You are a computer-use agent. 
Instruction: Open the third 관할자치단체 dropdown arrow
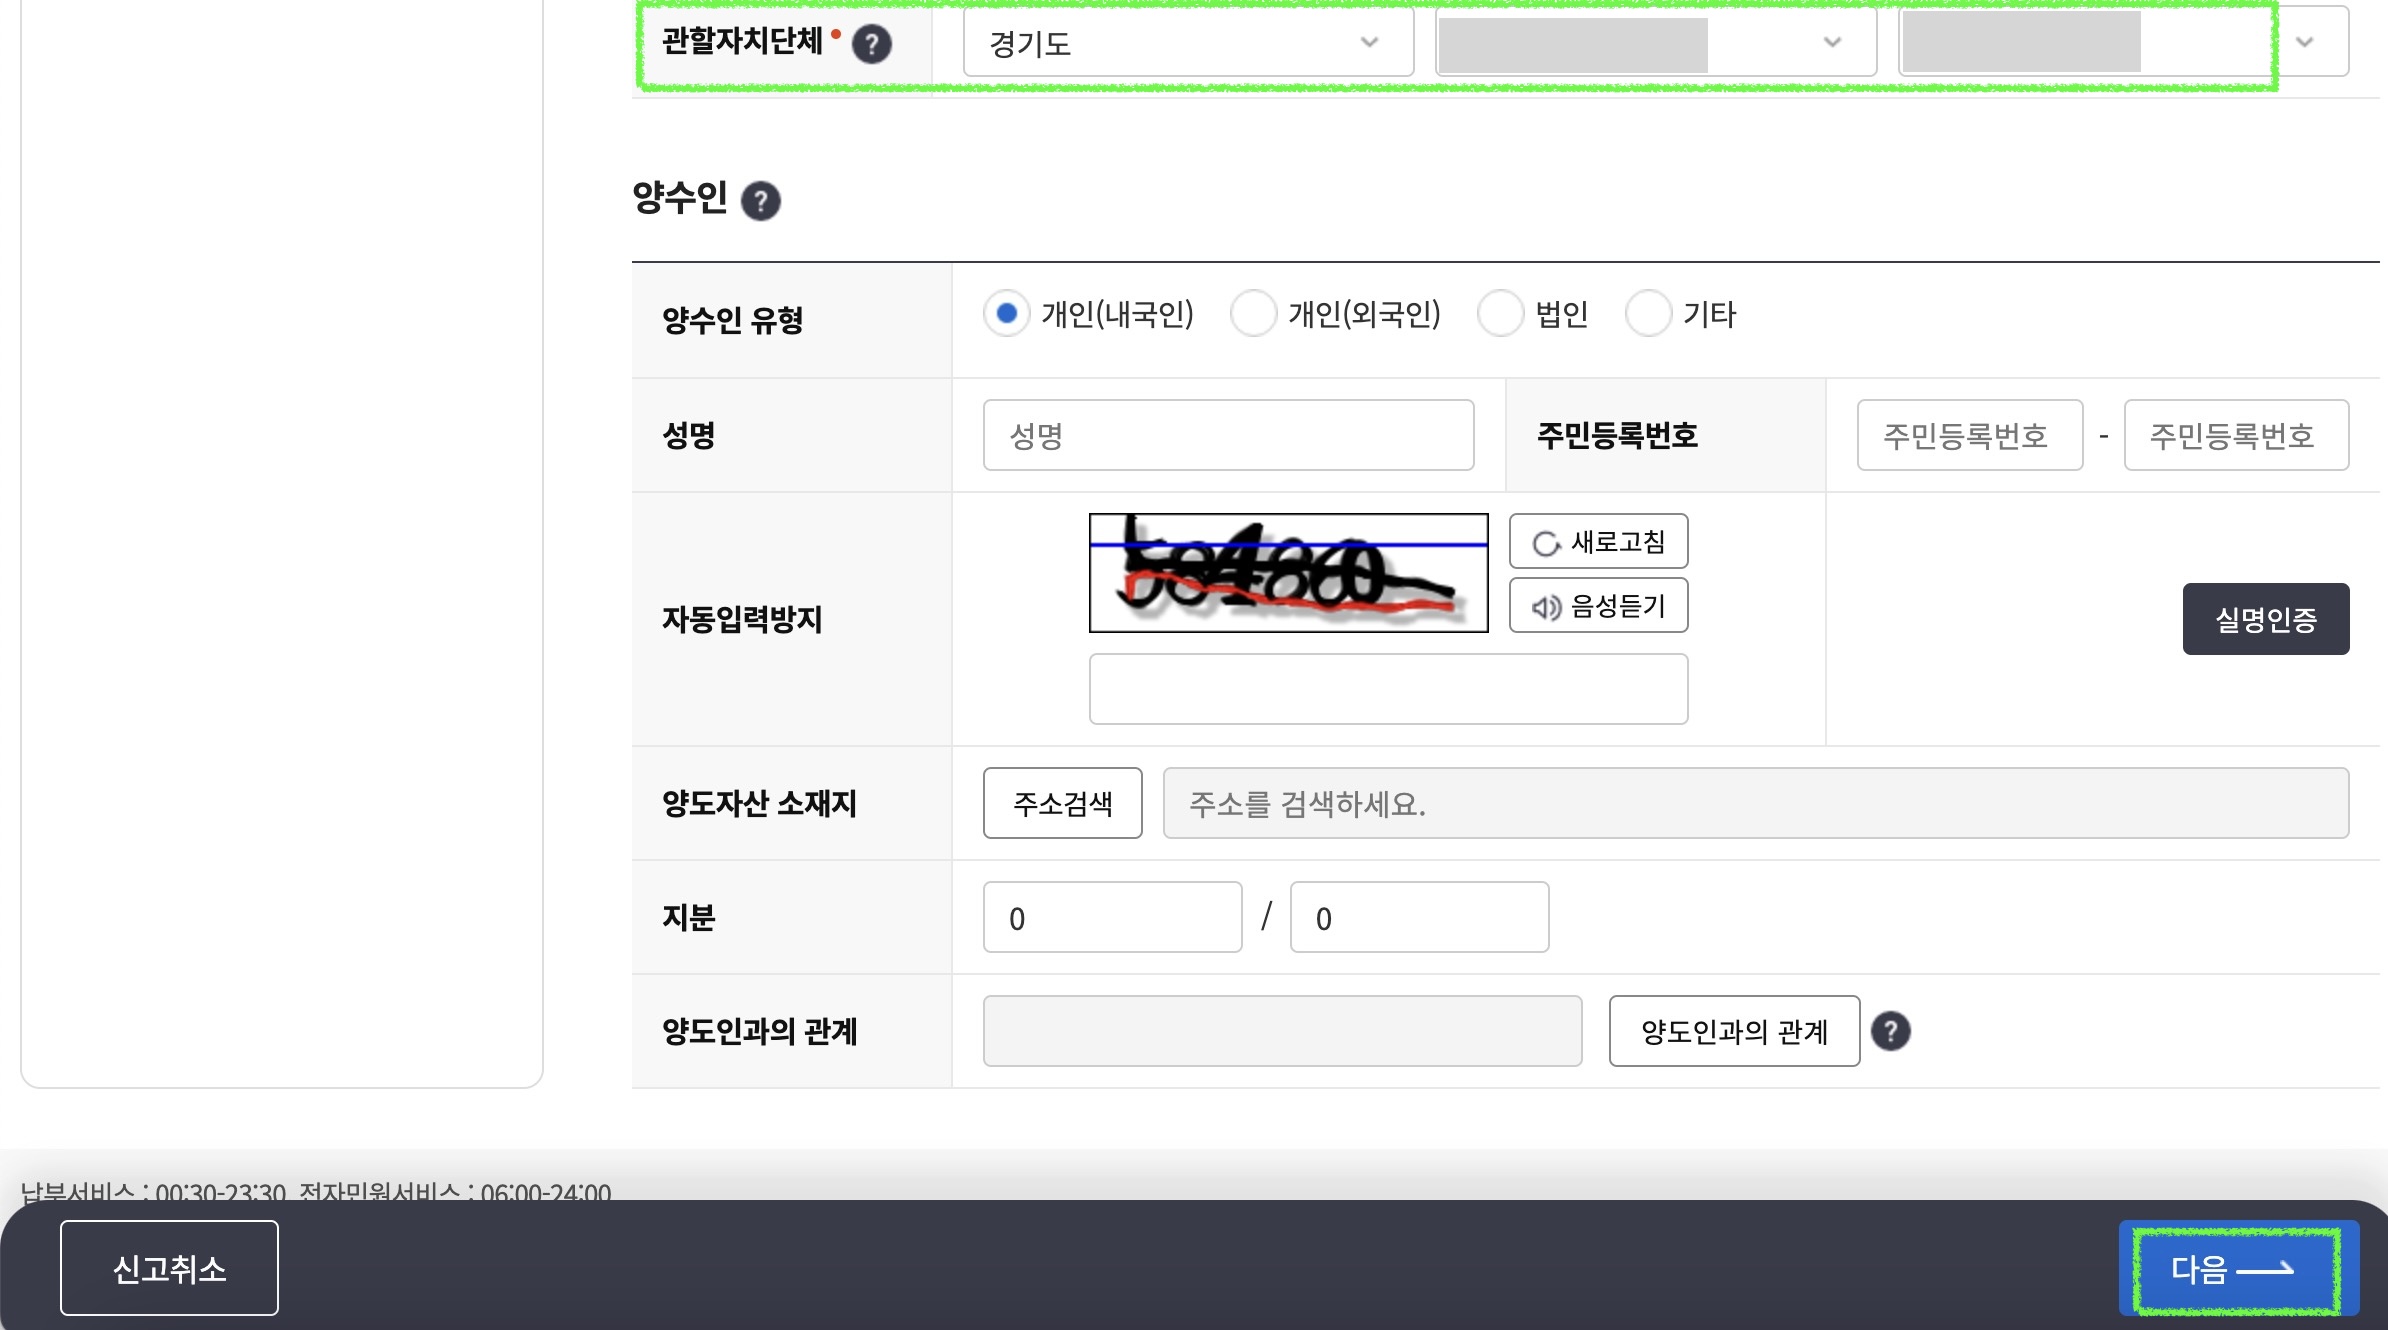point(2304,43)
